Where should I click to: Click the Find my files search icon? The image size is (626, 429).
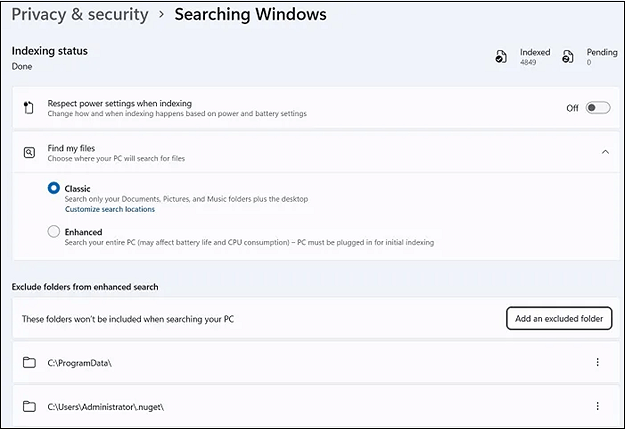click(29, 153)
